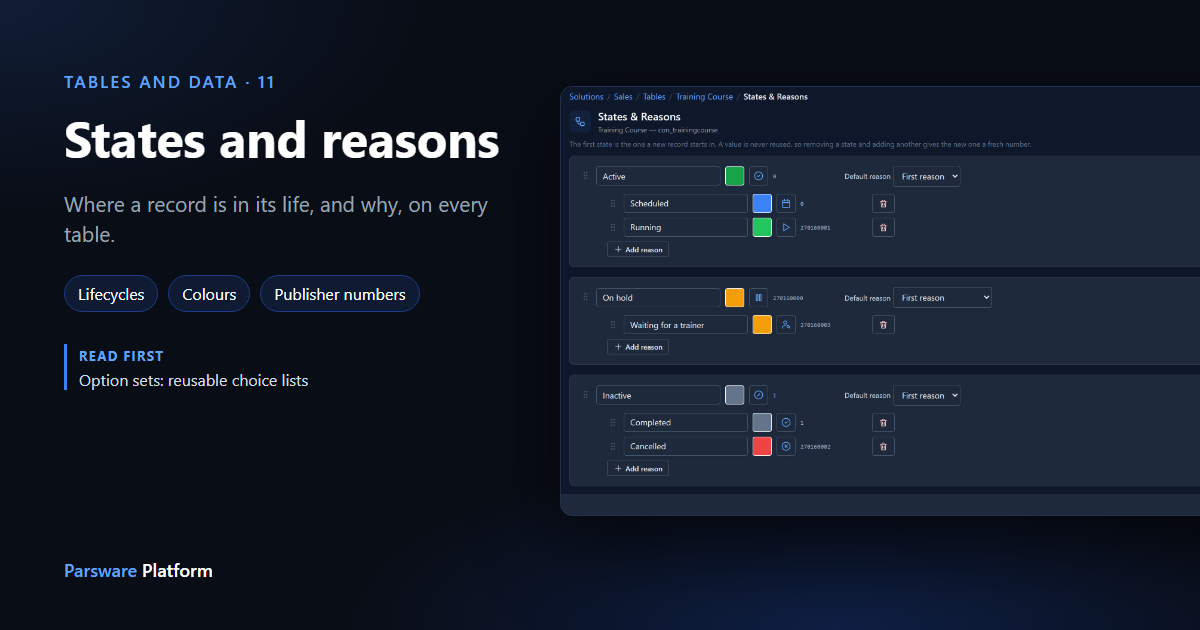Pick the grey colour swatch of Completed
Screen dimensions: 1200x630
(x=762, y=422)
